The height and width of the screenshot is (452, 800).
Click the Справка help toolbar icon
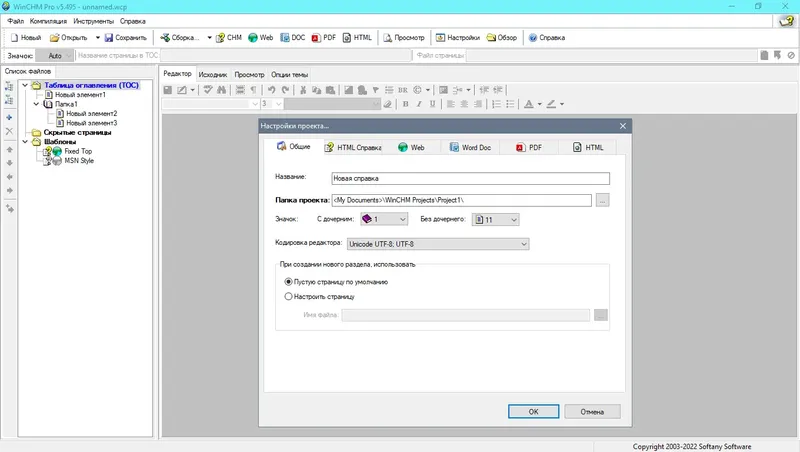click(x=533, y=38)
